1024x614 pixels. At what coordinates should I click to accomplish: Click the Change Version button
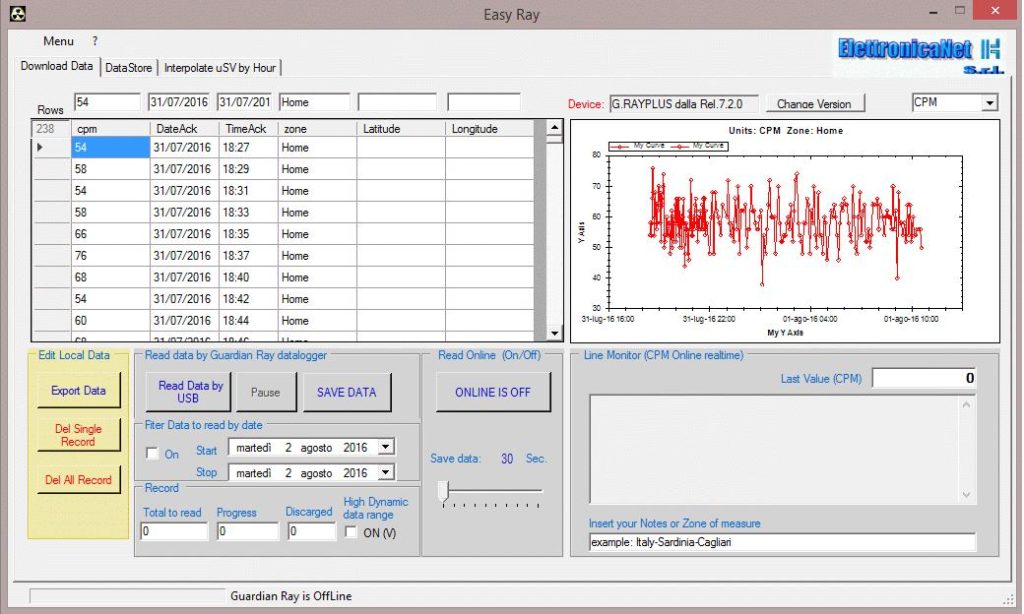pos(814,103)
